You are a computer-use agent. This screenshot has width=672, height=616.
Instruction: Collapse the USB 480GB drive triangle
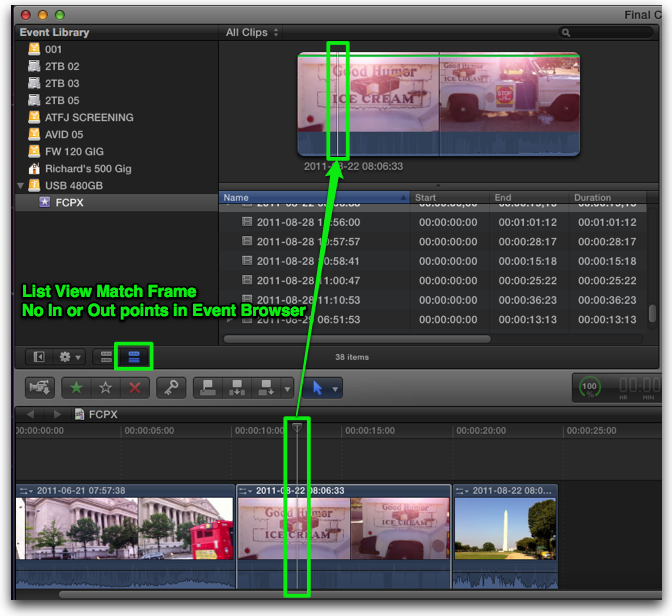20,186
